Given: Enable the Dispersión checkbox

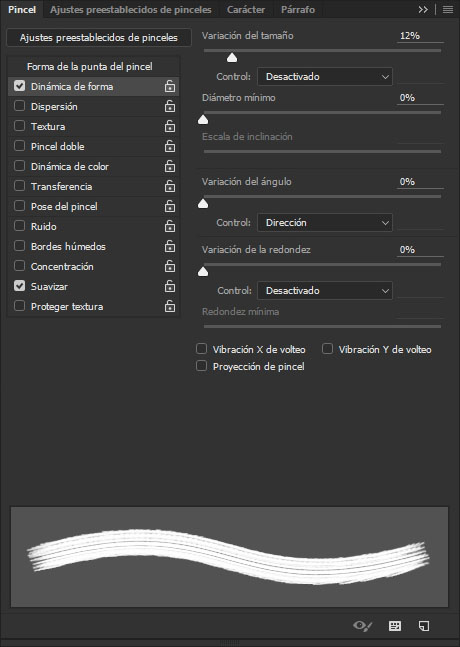Looking at the screenshot, I should (x=19, y=106).
